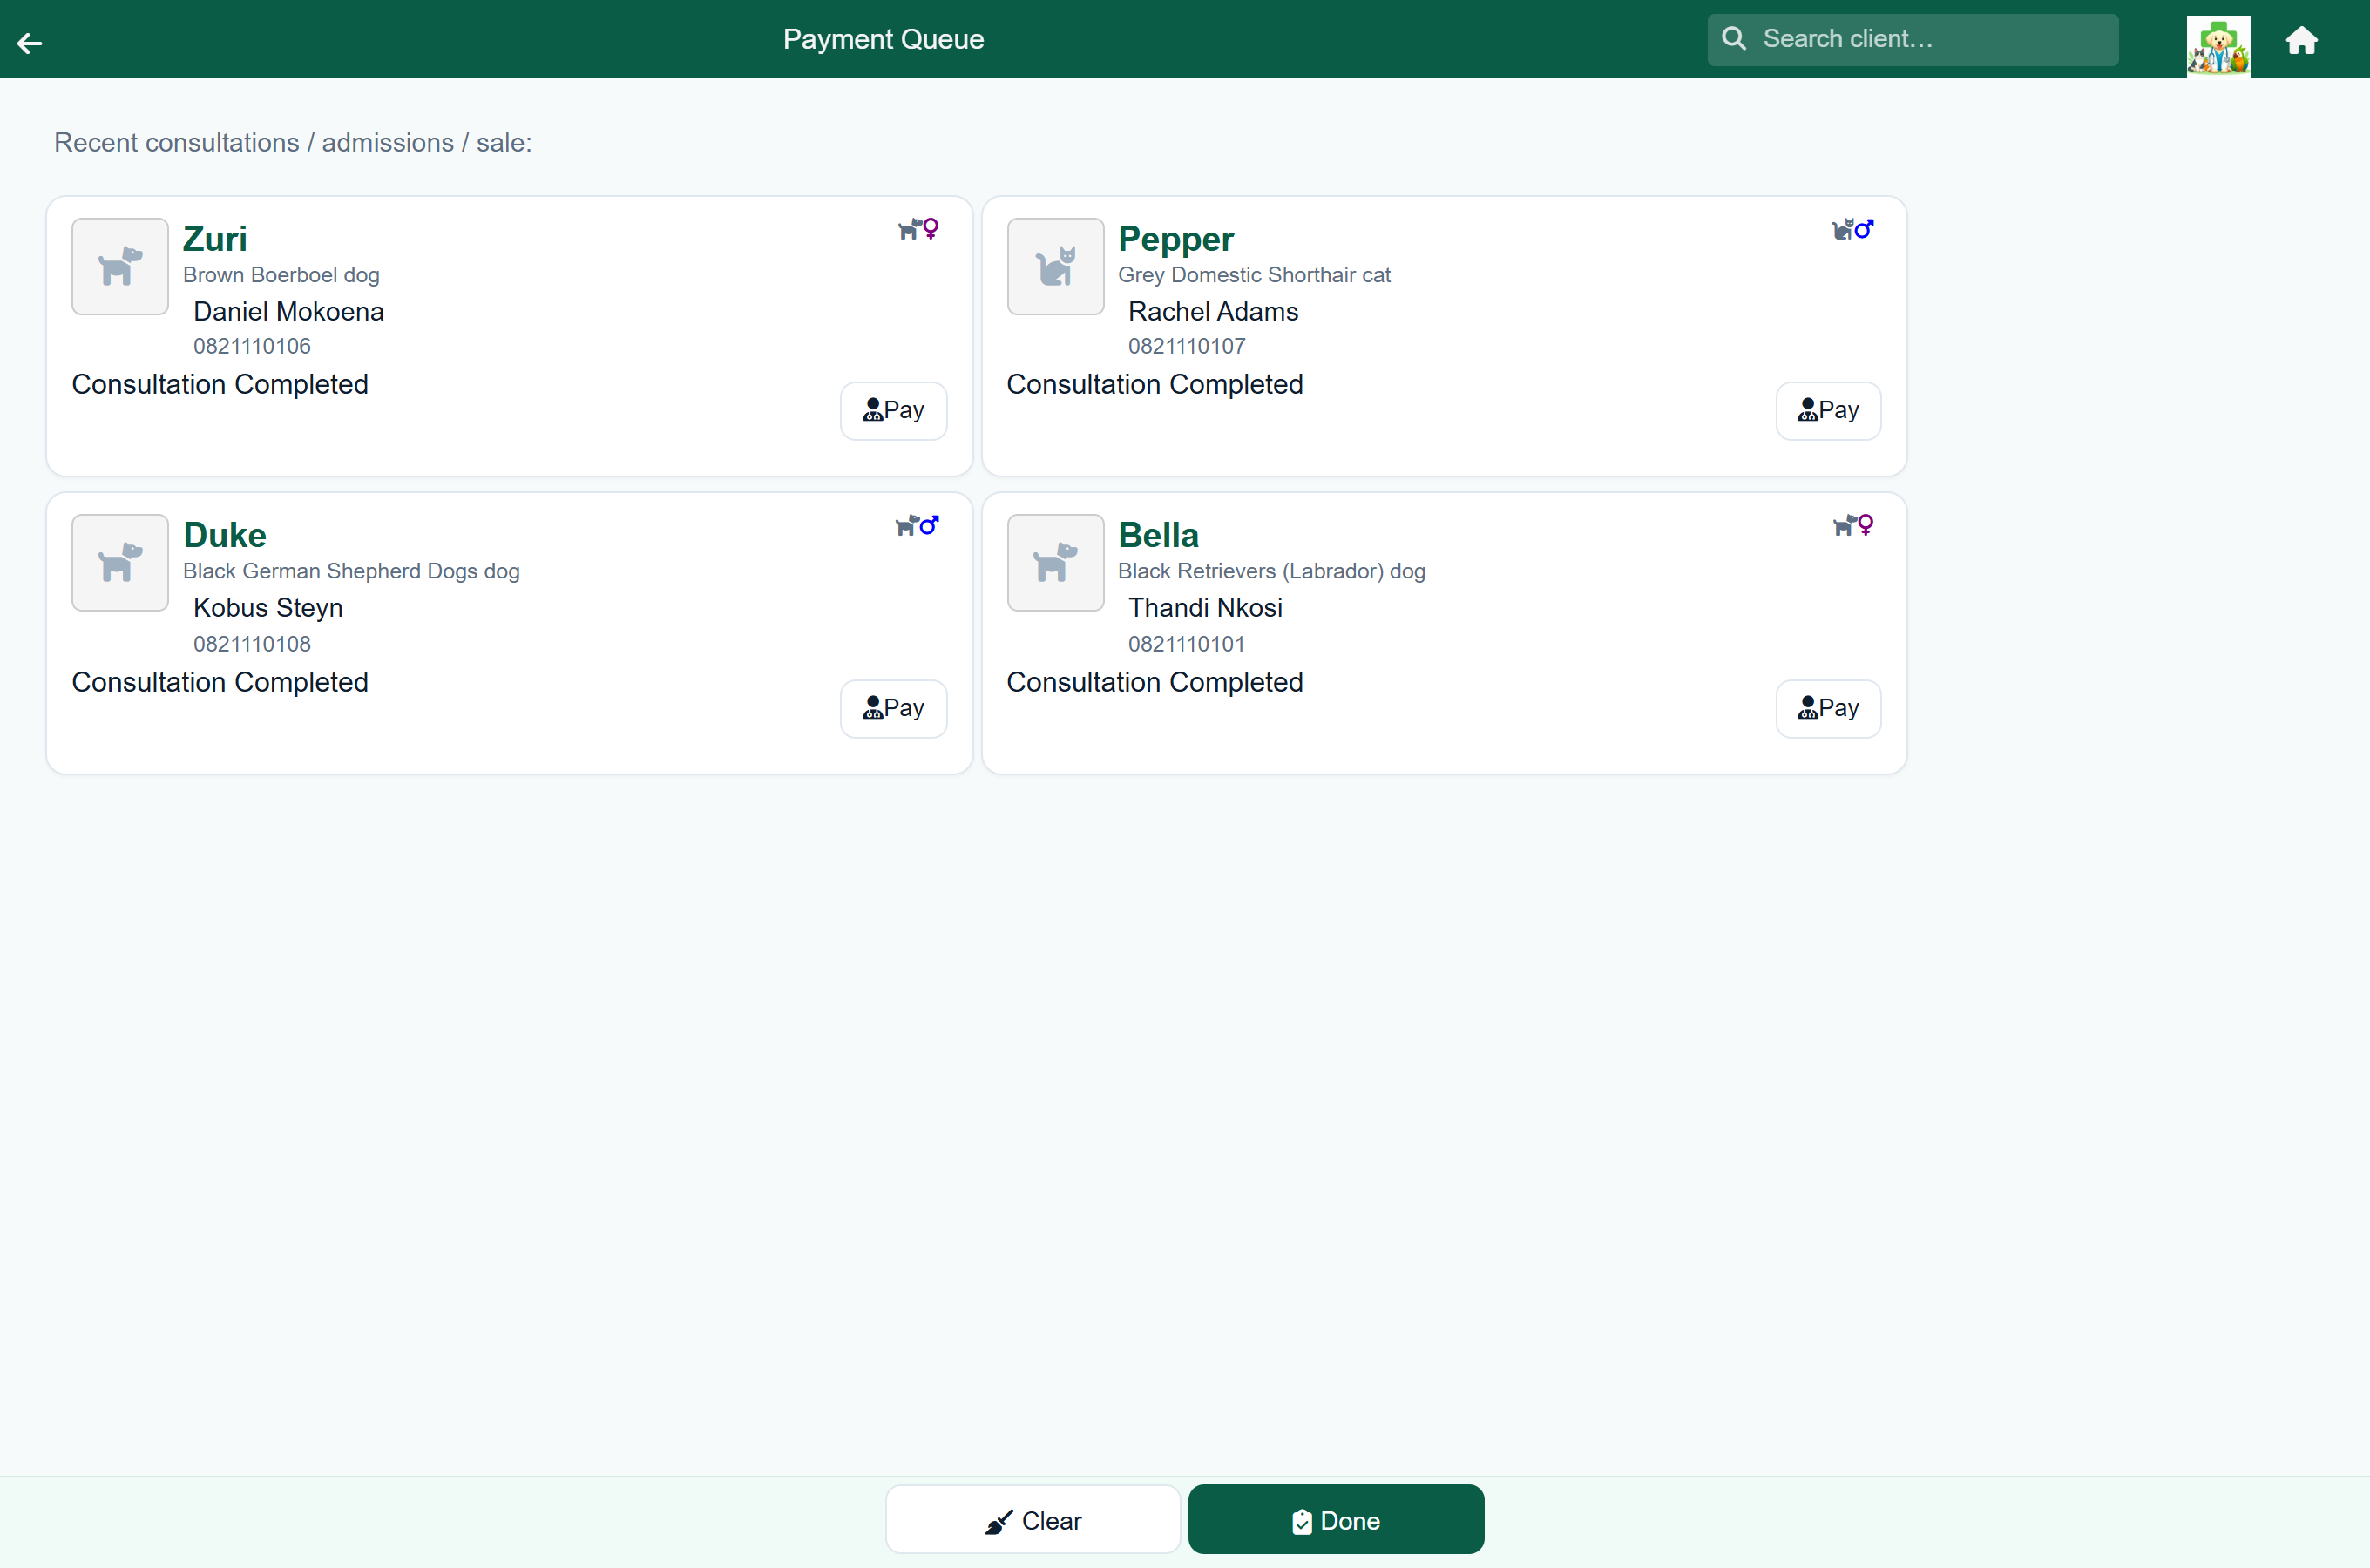Select patient name Bella
Image resolution: width=2370 pixels, height=1568 pixels.
click(x=1158, y=535)
